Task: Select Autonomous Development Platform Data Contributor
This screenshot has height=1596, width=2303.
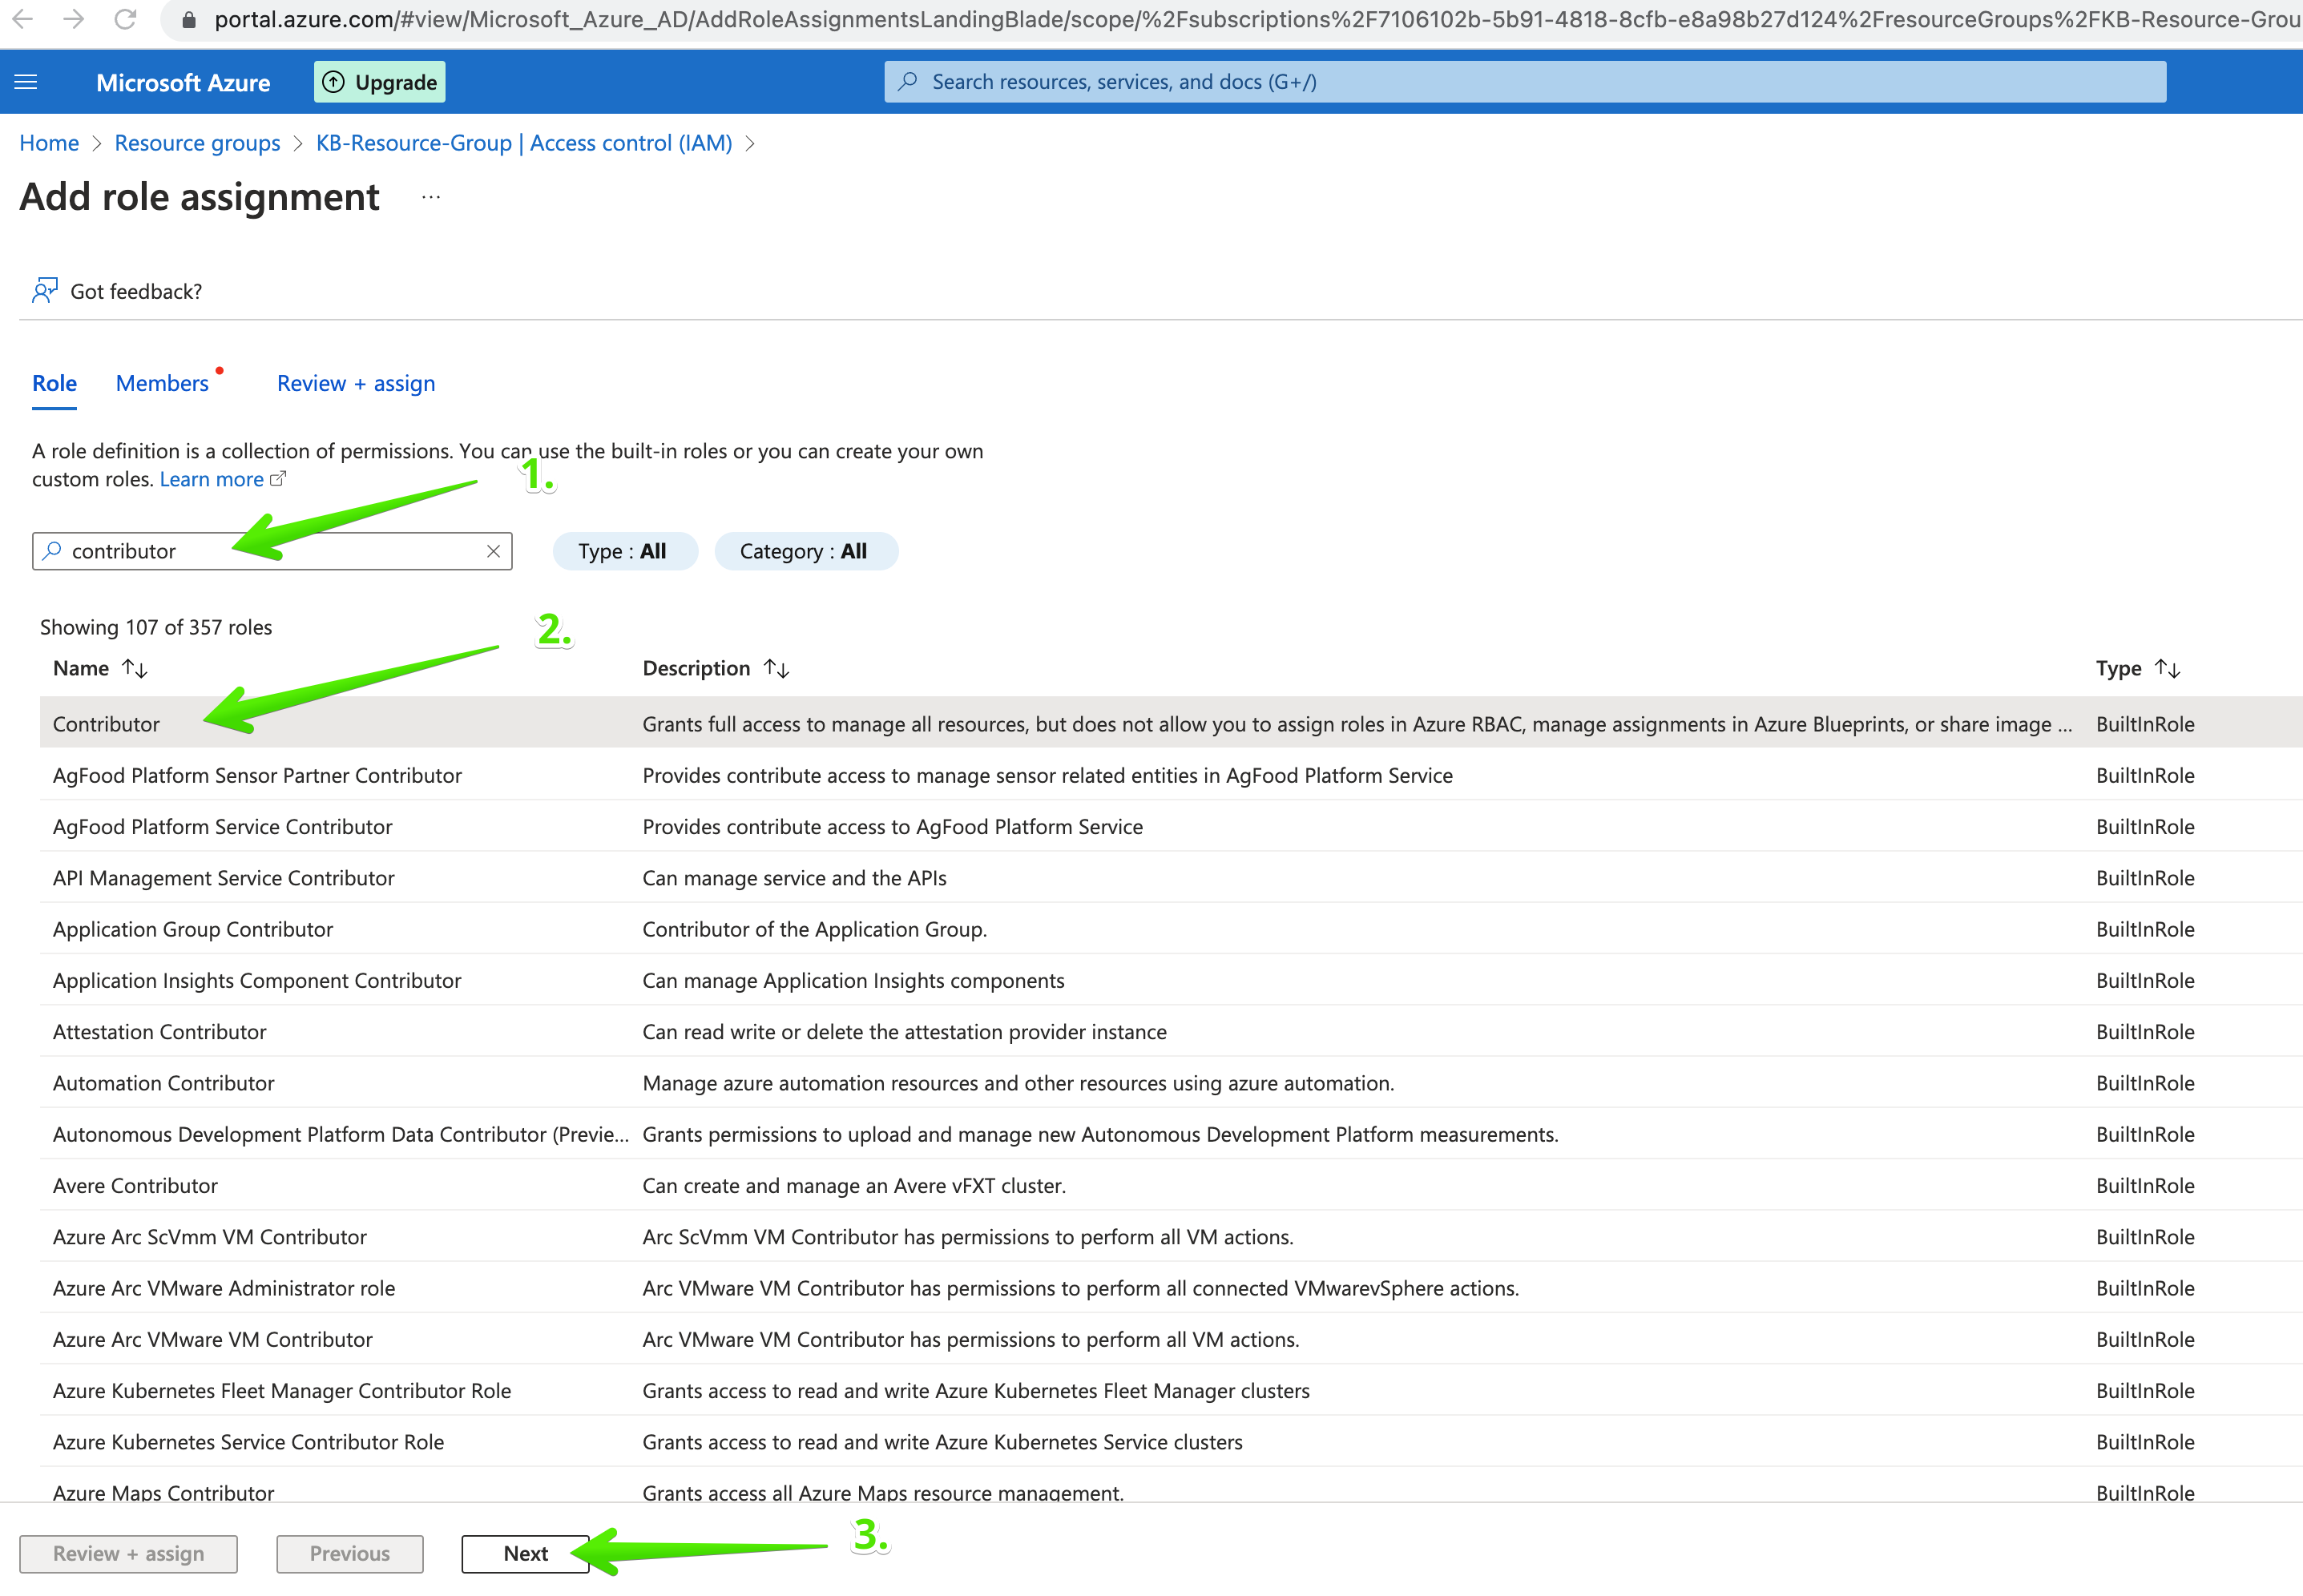Action: point(1171,1134)
